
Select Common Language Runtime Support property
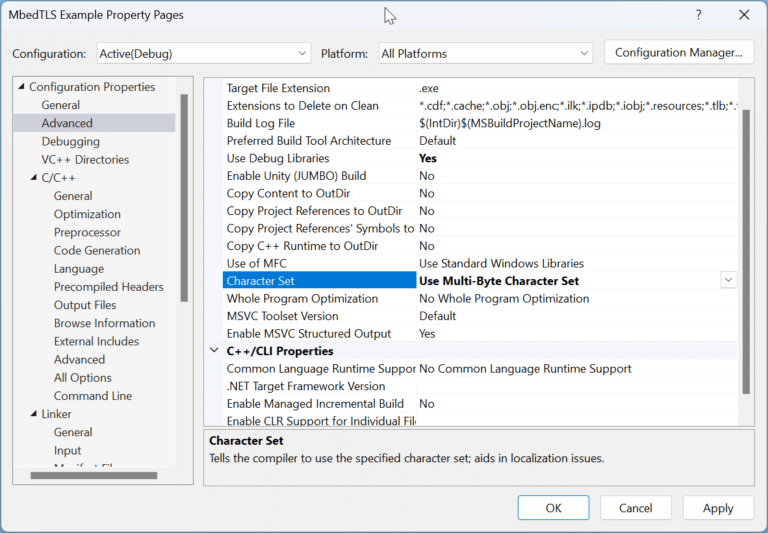coord(319,368)
